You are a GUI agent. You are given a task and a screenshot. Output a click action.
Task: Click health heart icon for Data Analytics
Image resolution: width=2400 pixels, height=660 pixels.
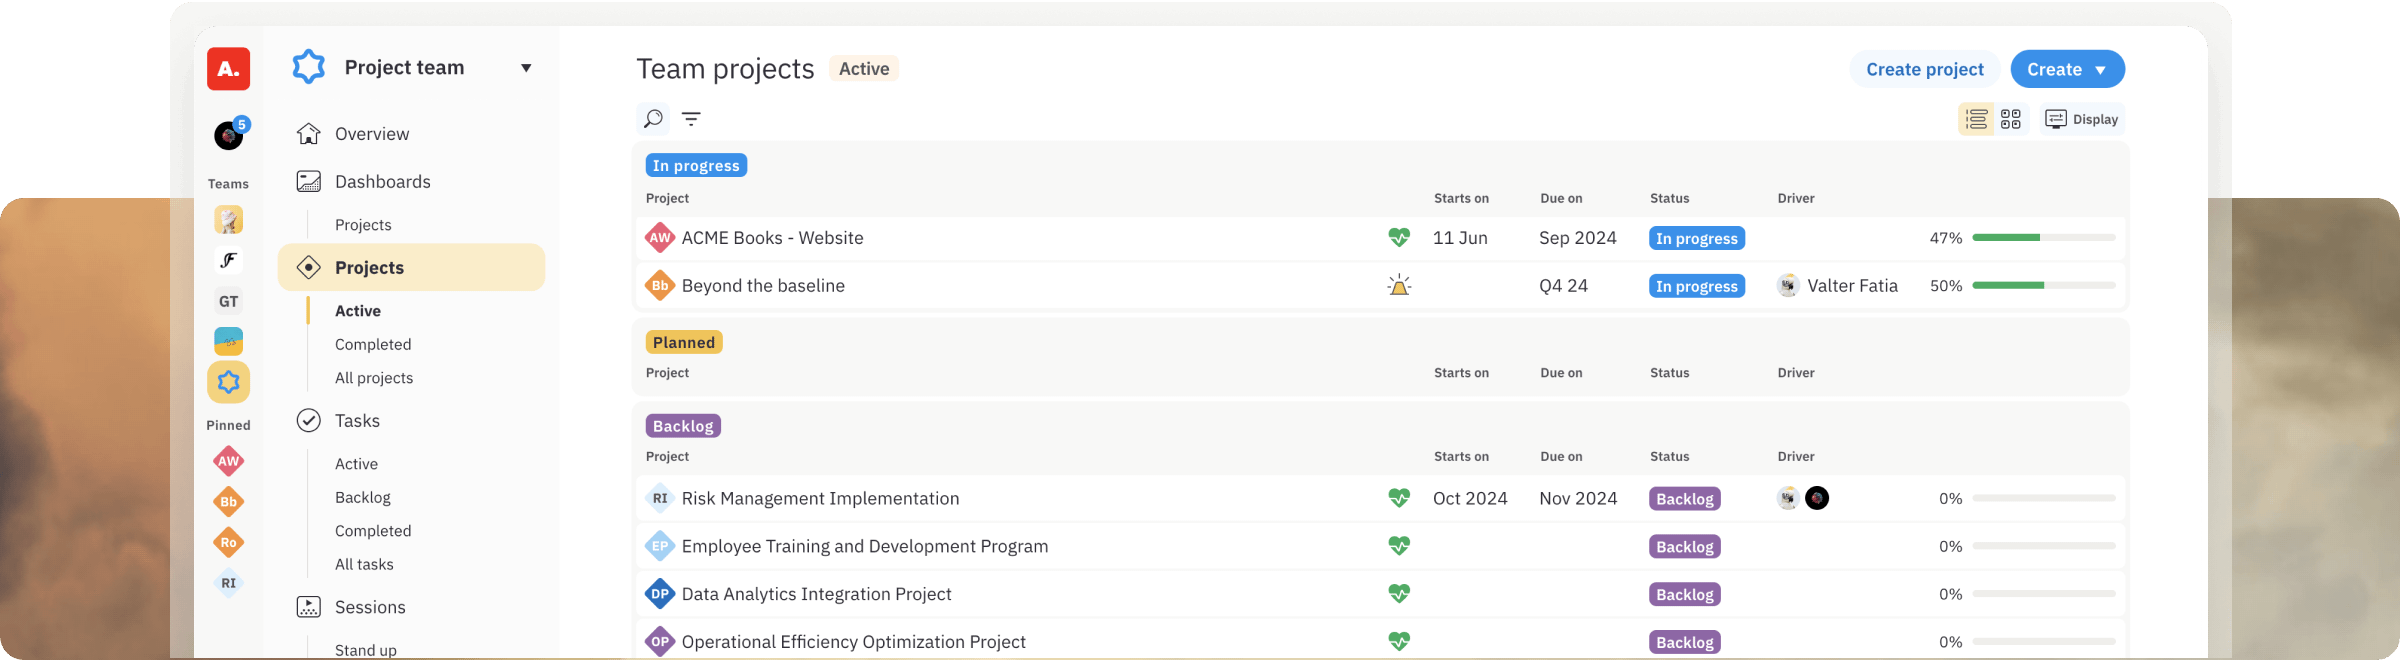[1399, 594]
